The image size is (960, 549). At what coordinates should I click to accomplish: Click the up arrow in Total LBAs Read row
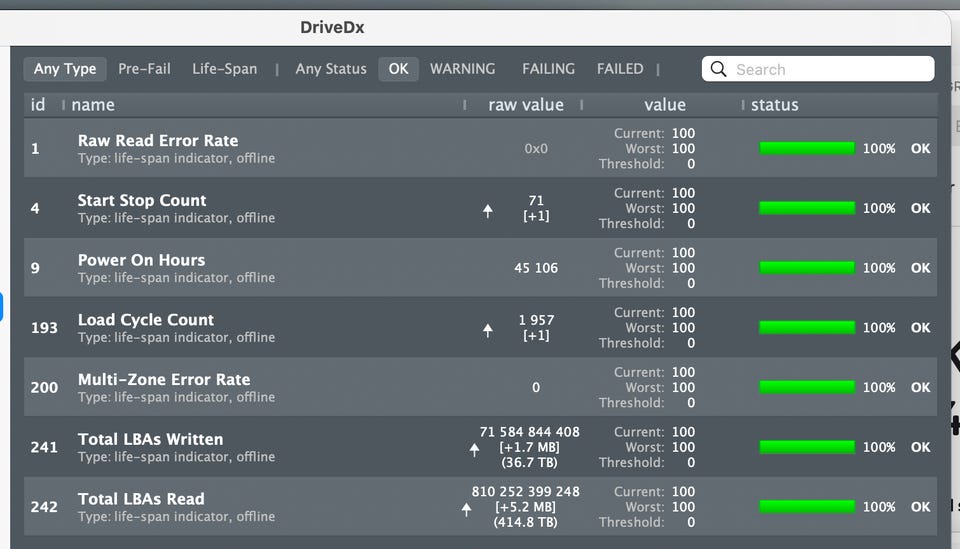466,509
